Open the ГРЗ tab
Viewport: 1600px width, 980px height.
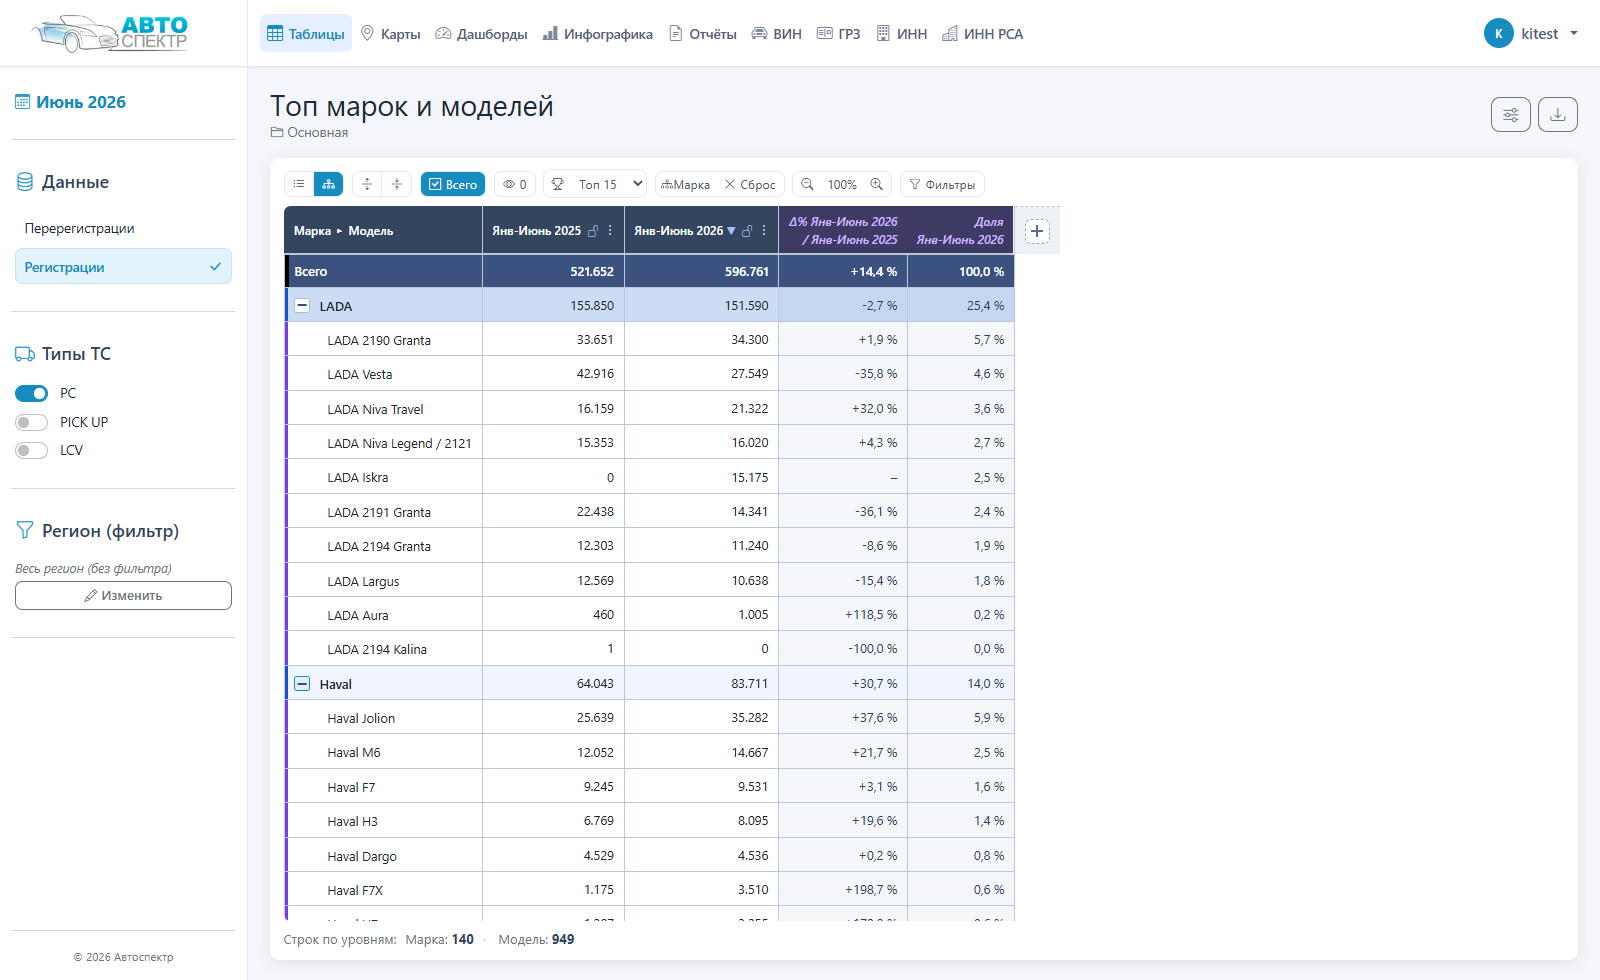point(839,33)
